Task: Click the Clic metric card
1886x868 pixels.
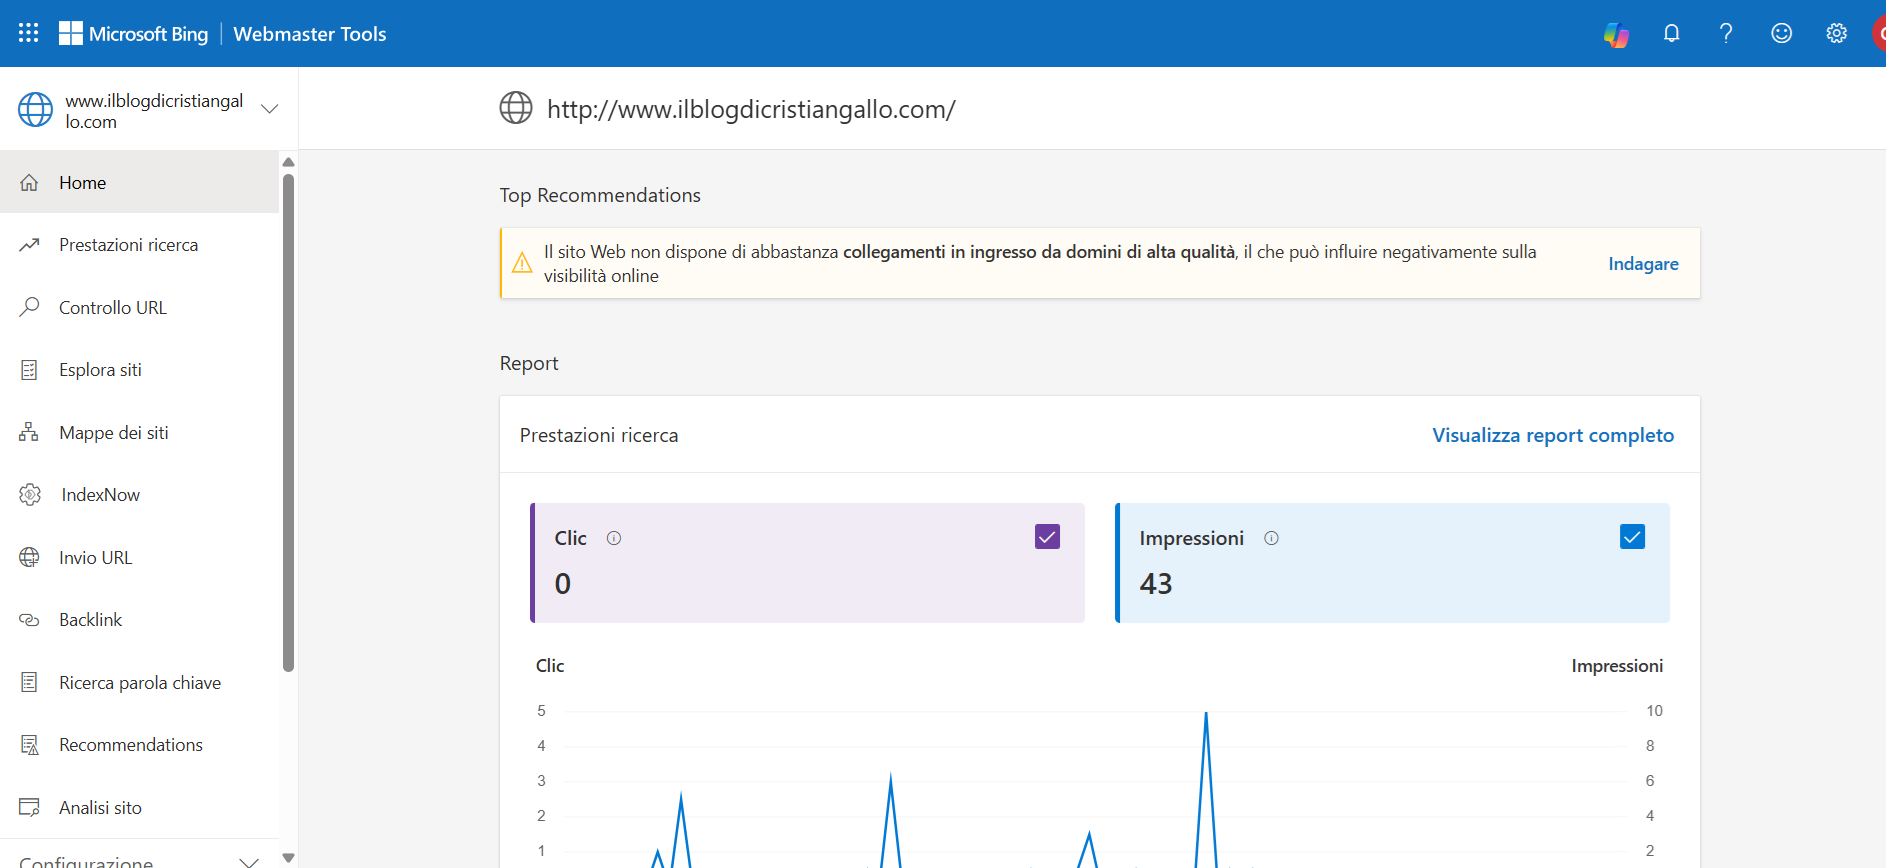Action: [807, 563]
